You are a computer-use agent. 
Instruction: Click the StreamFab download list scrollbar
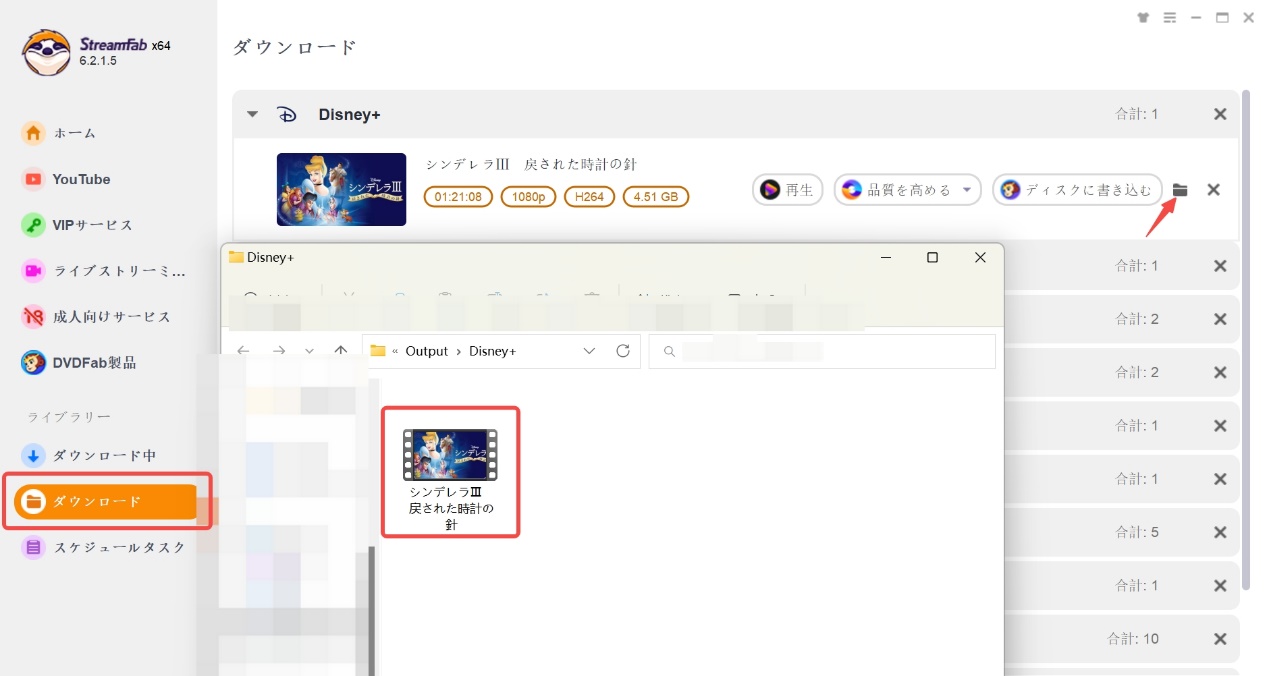click(1246, 340)
